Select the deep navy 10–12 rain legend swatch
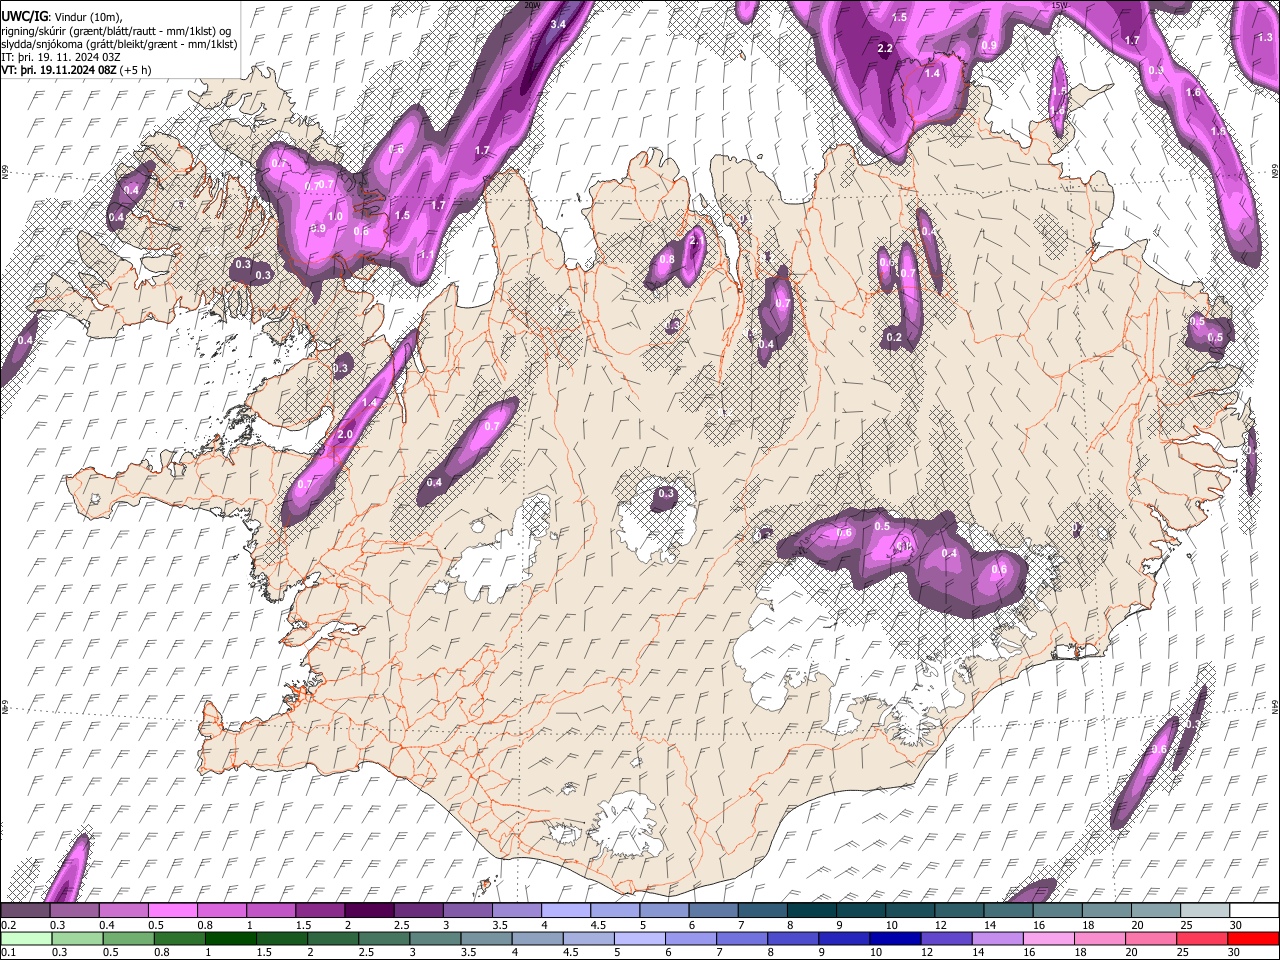The image size is (1280, 960). tap(895, 938)
